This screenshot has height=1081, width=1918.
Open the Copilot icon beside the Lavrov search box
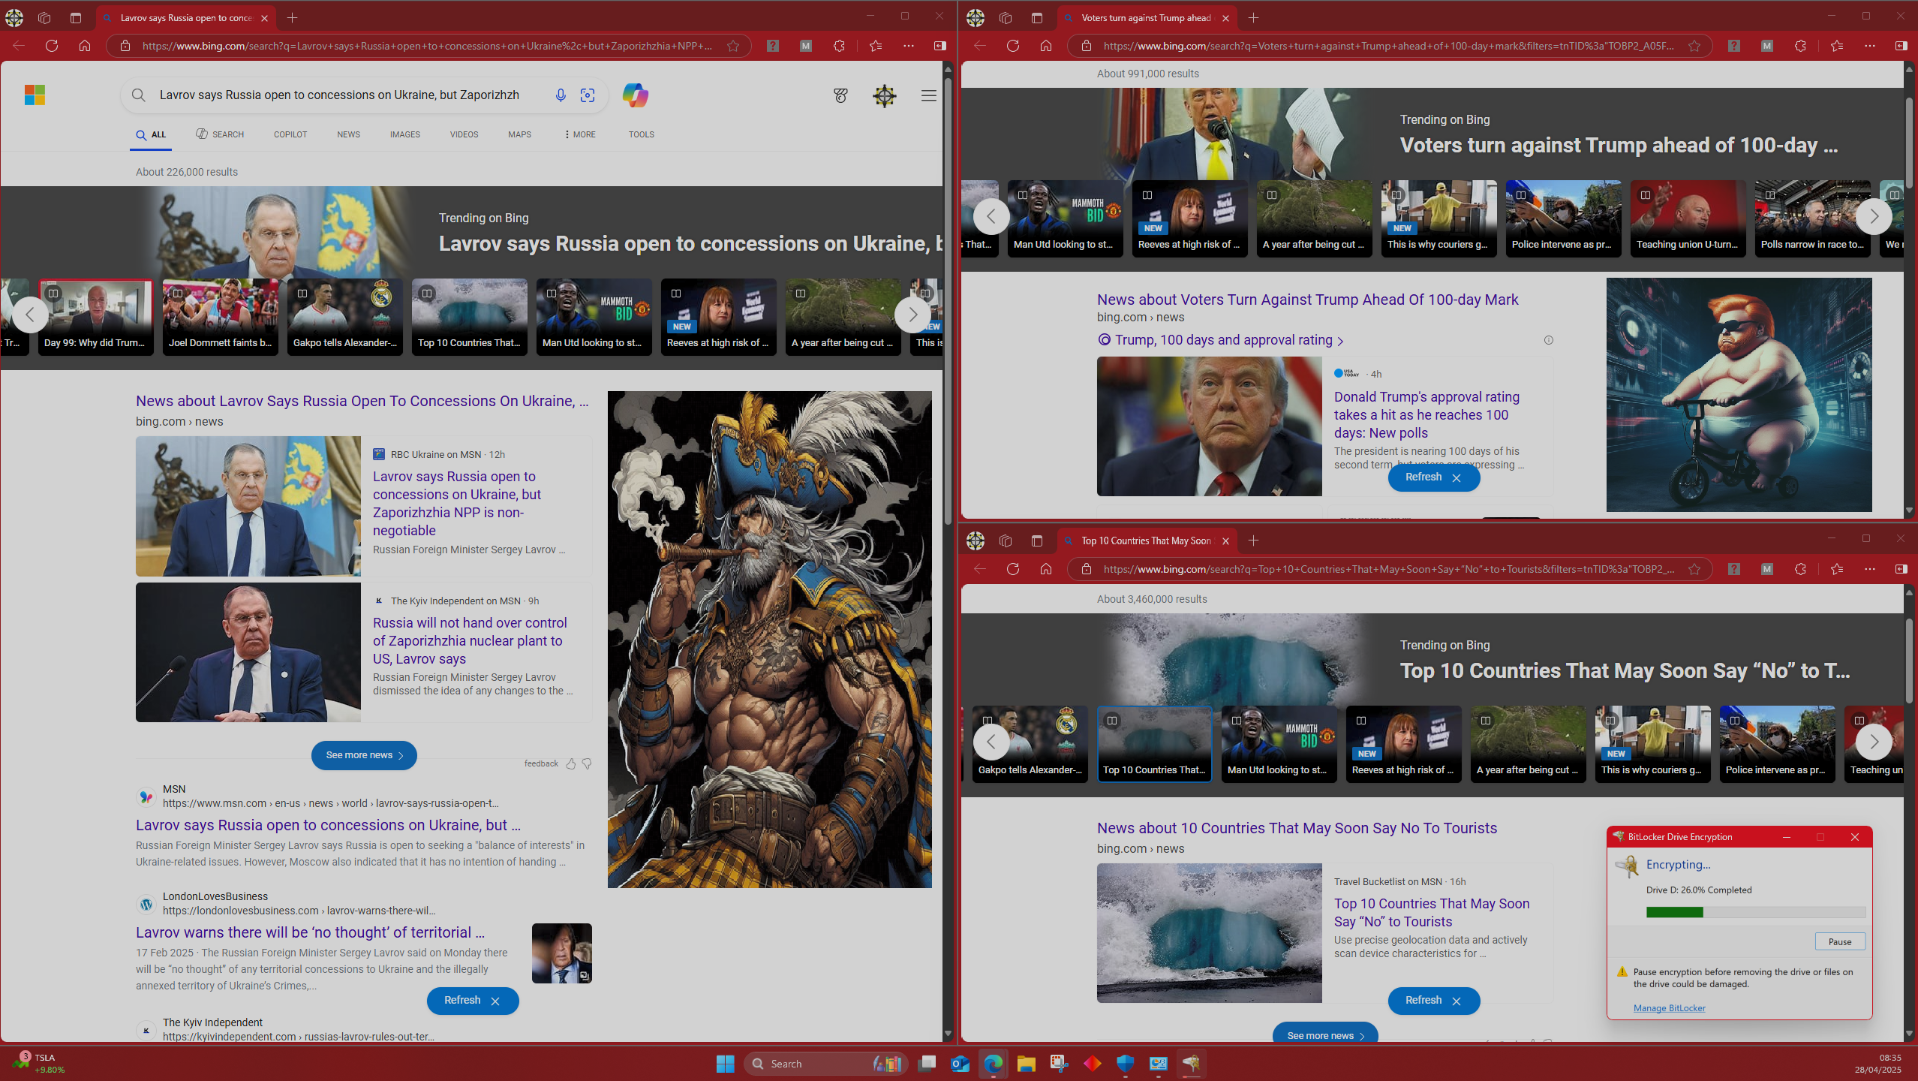[x=635, y=95]
